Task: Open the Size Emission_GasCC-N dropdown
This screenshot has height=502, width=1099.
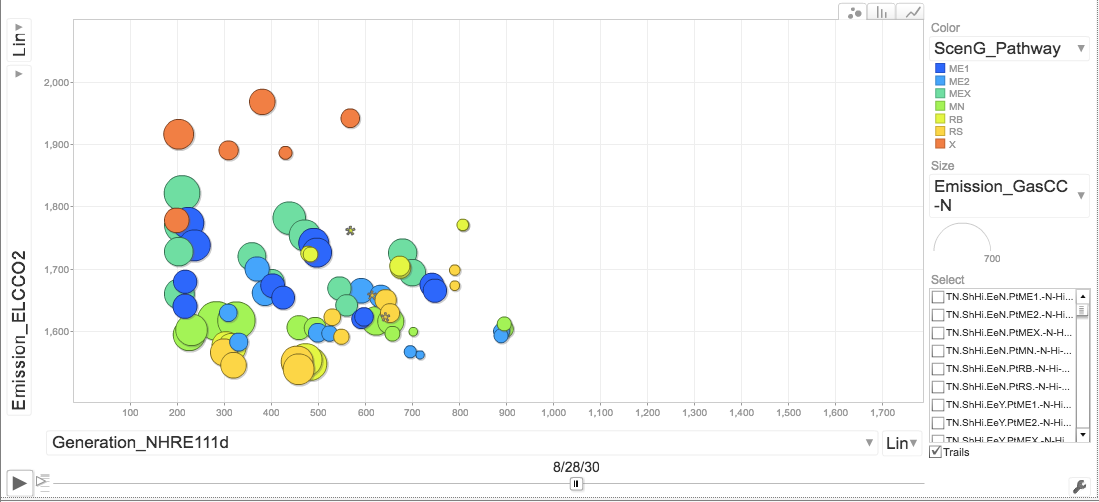Action: [1009, 196]
